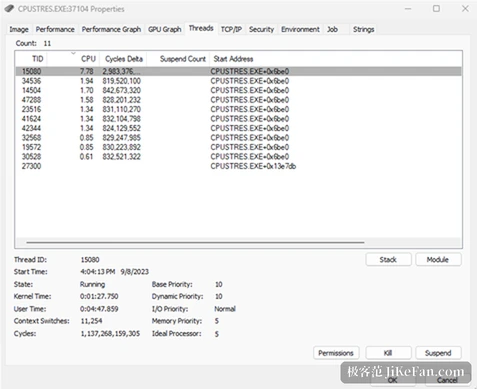Image resolution: width=477 pixels, height=389 pixels.
Task: Select thread row with TID 15080
Action: click(x=238, y=71)
